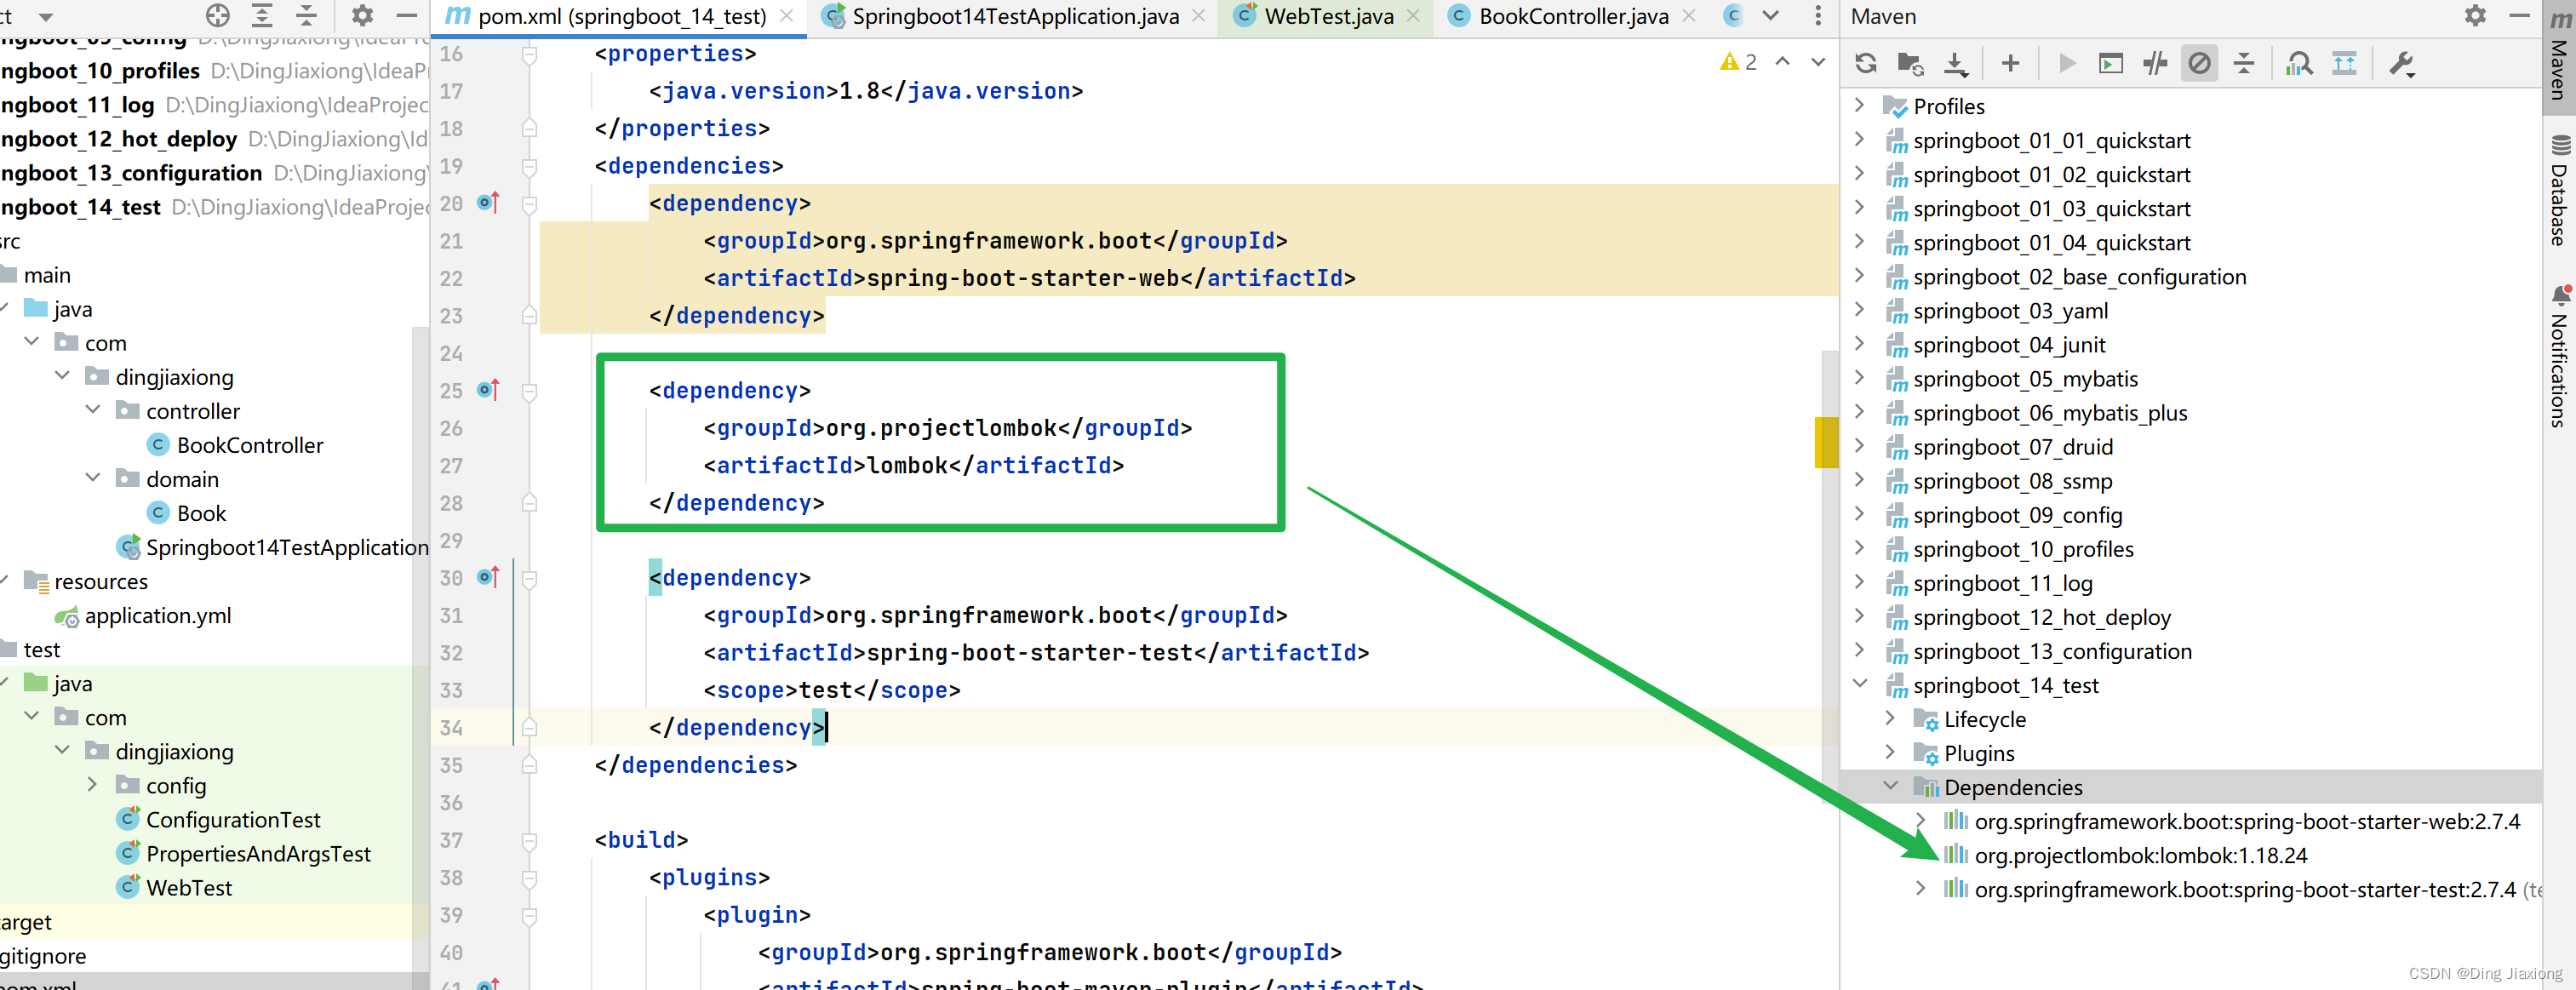The image size is (2576, 990).
Task: Expand all in Project panel
Action: 262,15
